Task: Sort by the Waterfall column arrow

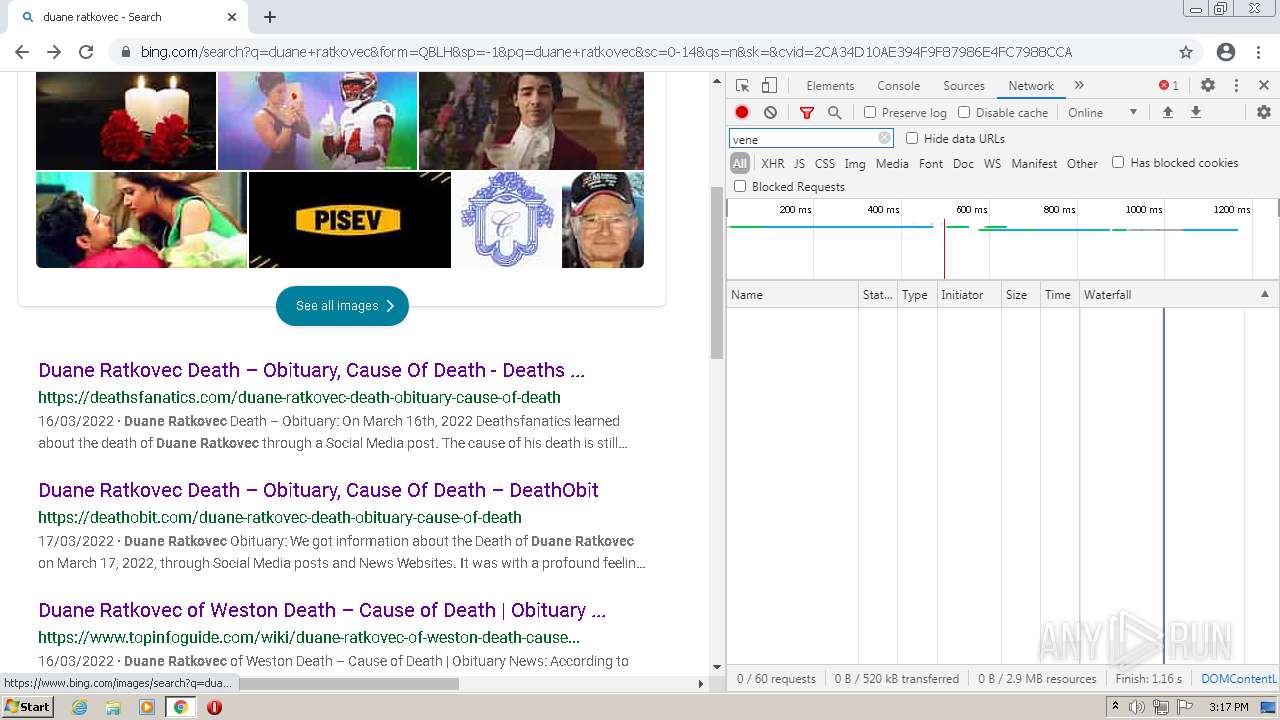Action: [x=1264, y=295]
